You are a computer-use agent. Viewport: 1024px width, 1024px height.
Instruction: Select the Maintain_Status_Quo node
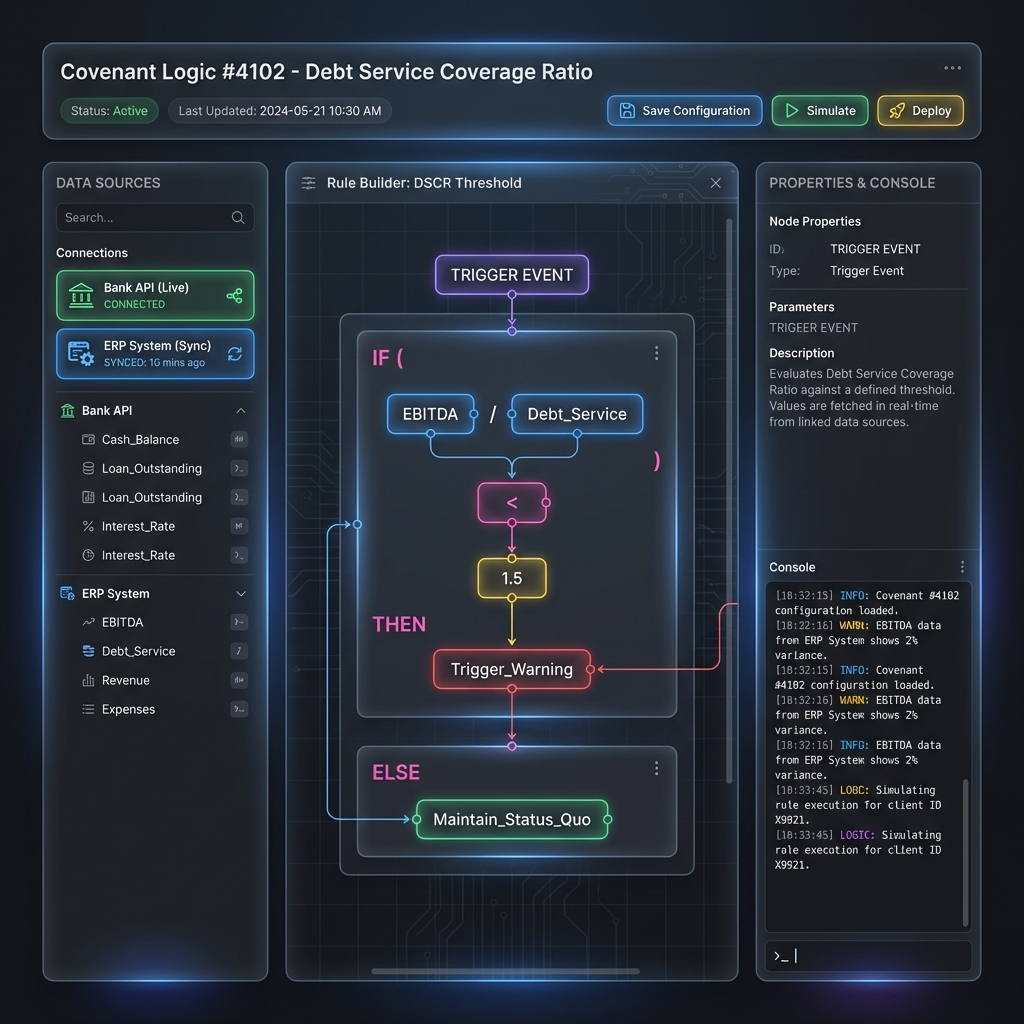[512, 820]
